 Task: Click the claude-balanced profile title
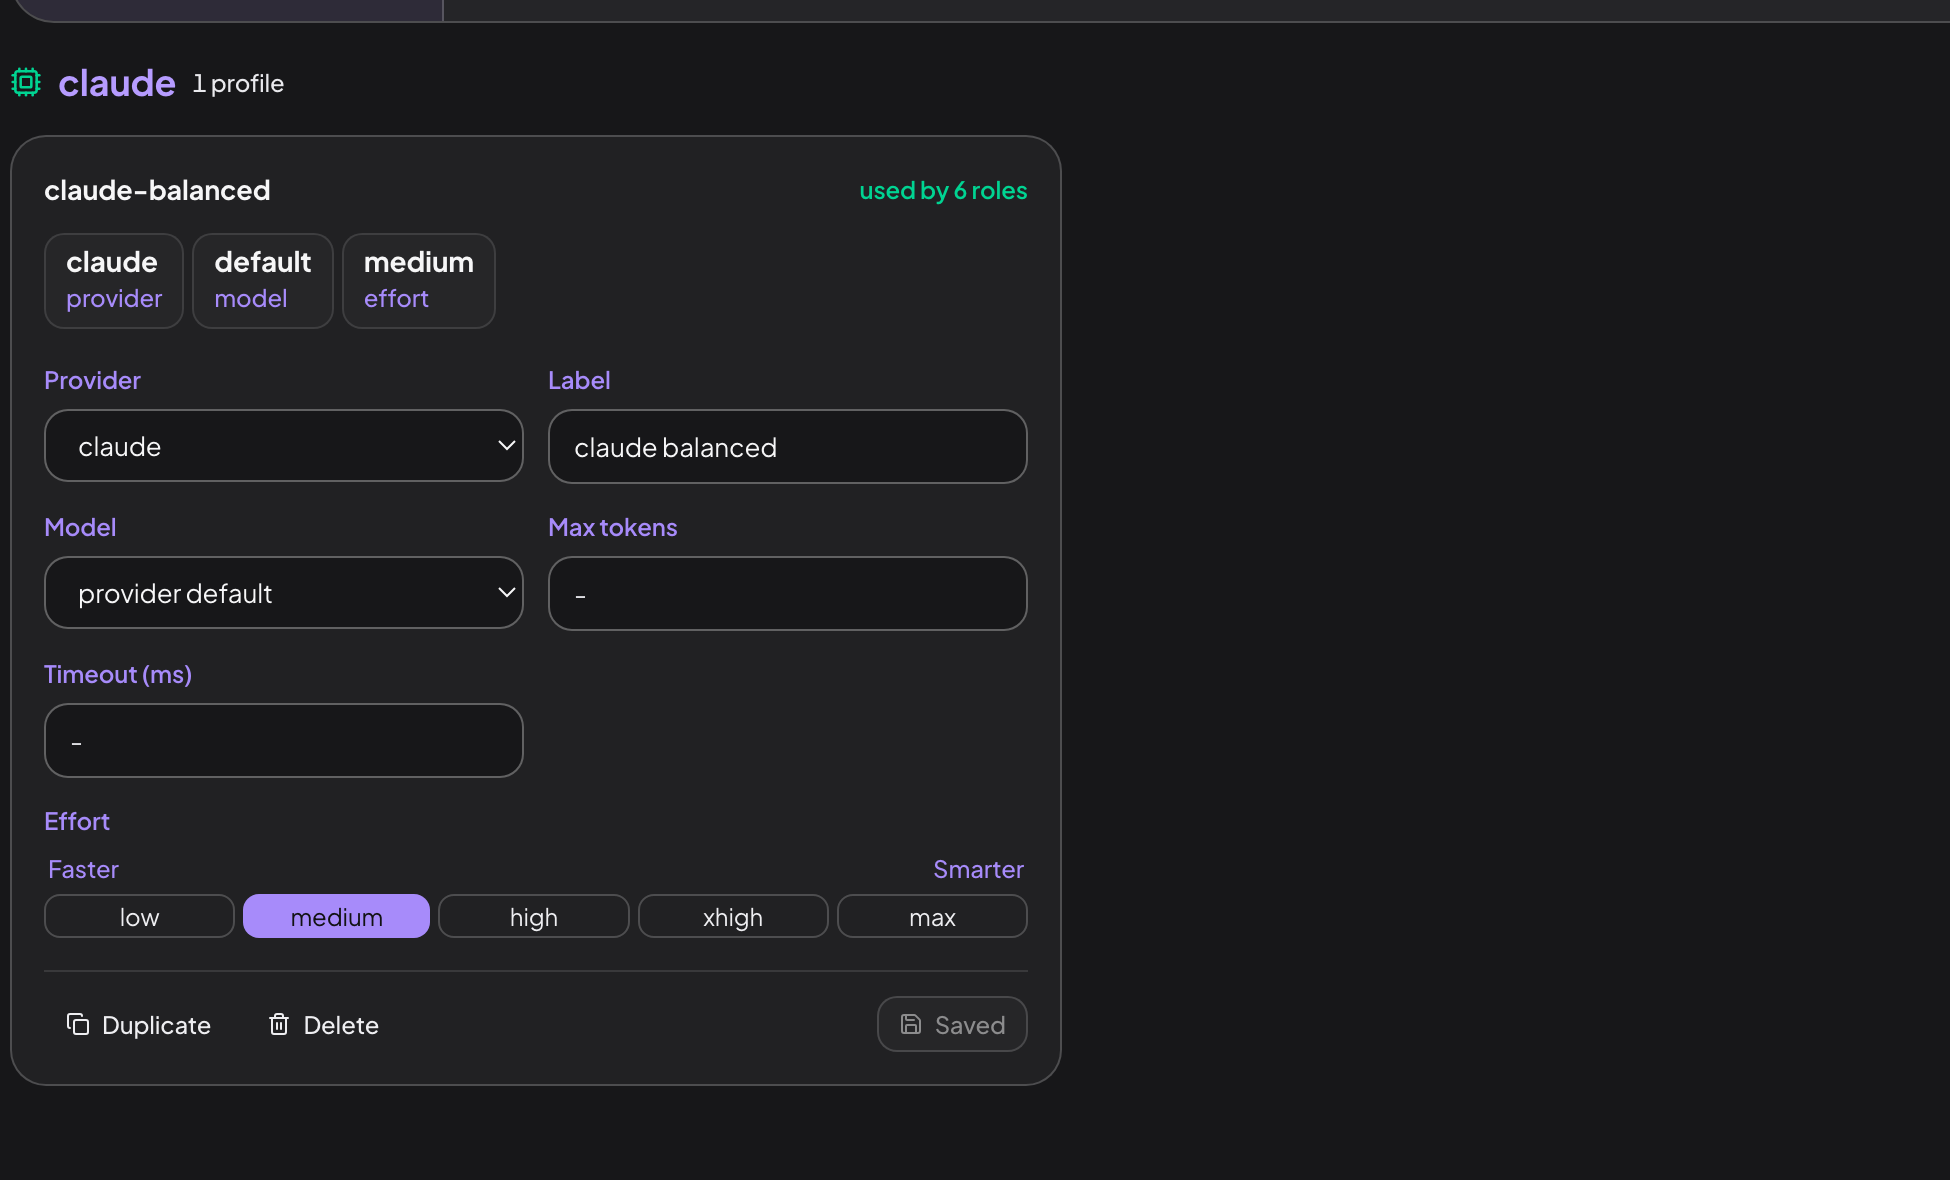[x=157, y=190]
